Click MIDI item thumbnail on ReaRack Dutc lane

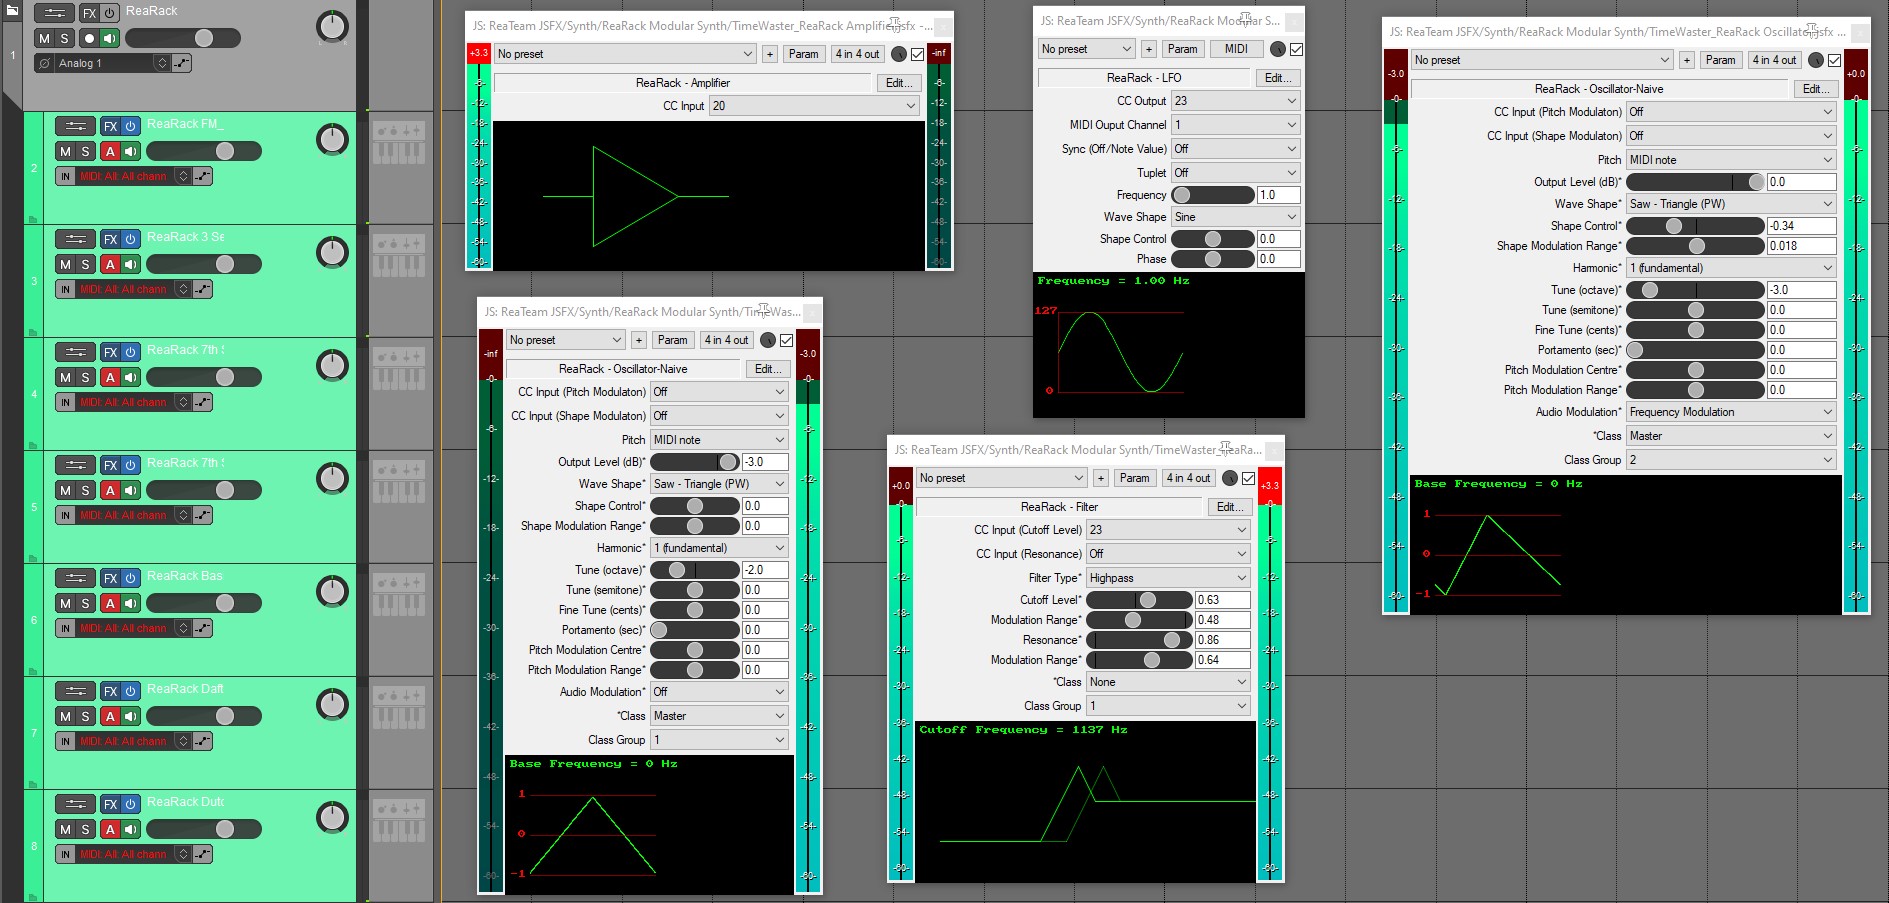click(399, 821)
